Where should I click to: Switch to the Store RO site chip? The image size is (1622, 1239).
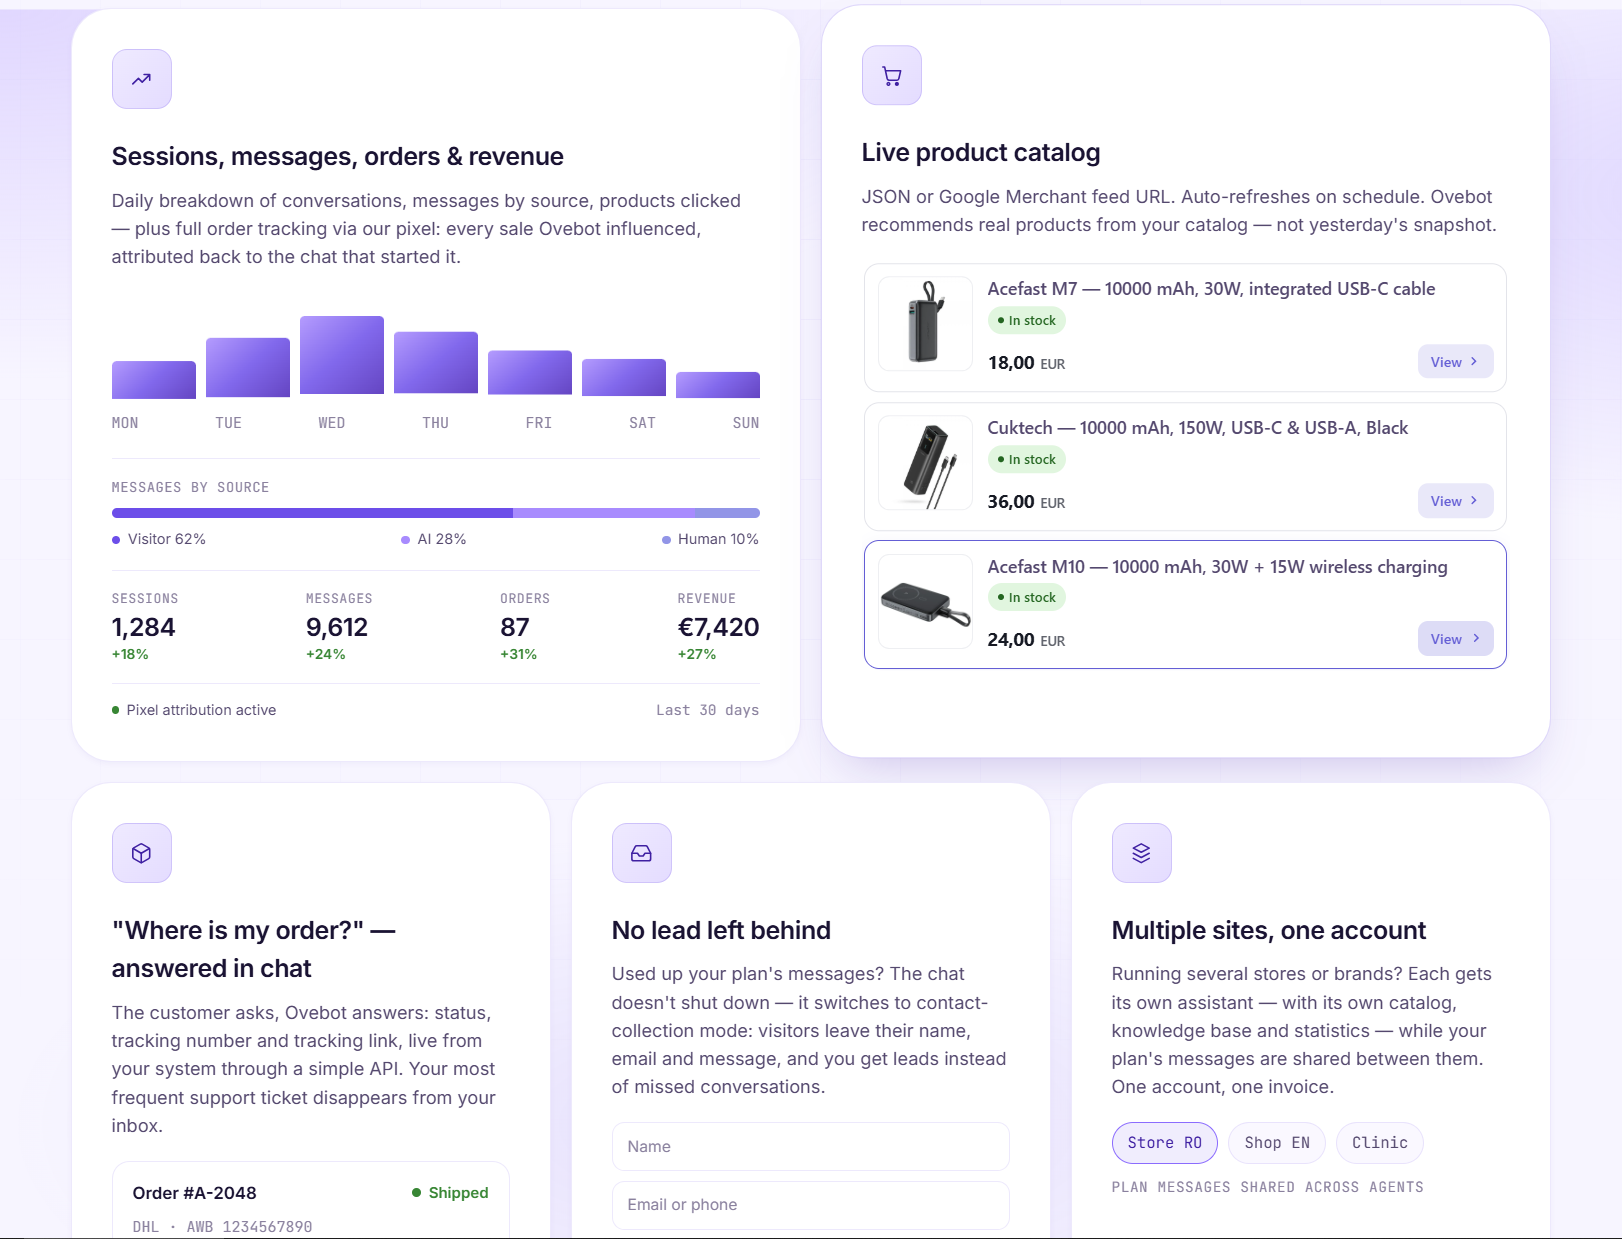pos(1165,1143)
